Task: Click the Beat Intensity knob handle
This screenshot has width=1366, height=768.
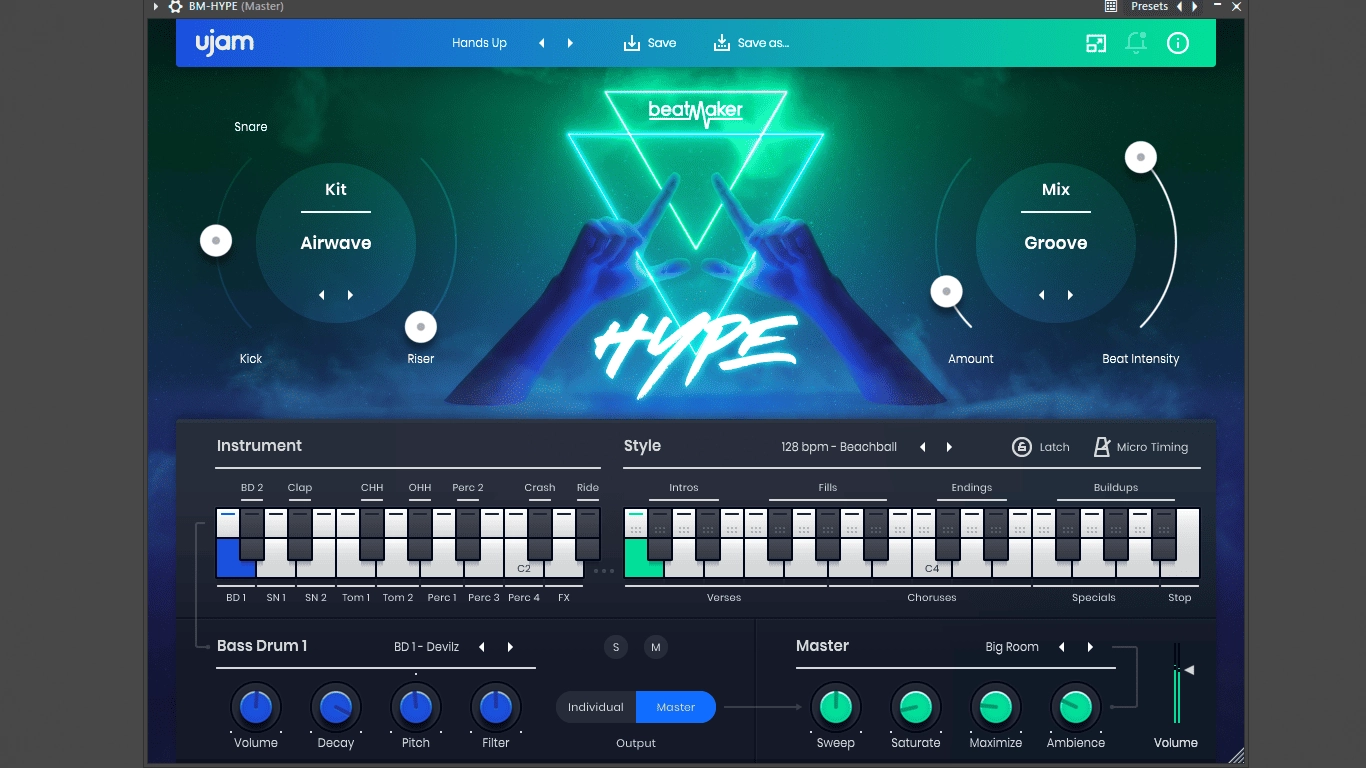Action: point(1141,157)
